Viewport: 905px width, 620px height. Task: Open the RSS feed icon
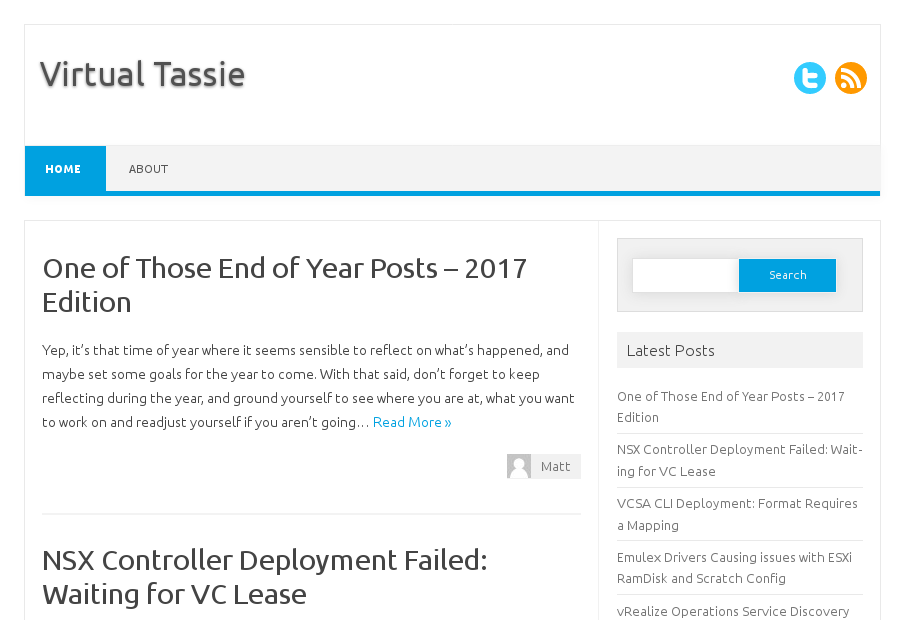851,78
